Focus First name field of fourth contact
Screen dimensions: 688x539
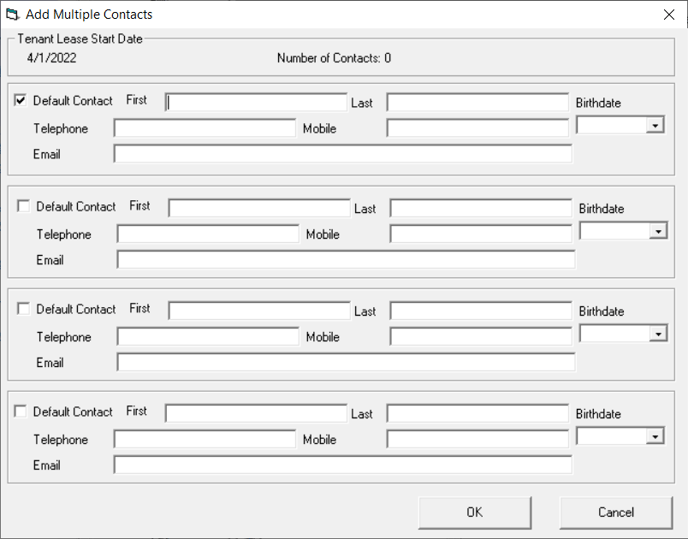coord(256,413)
